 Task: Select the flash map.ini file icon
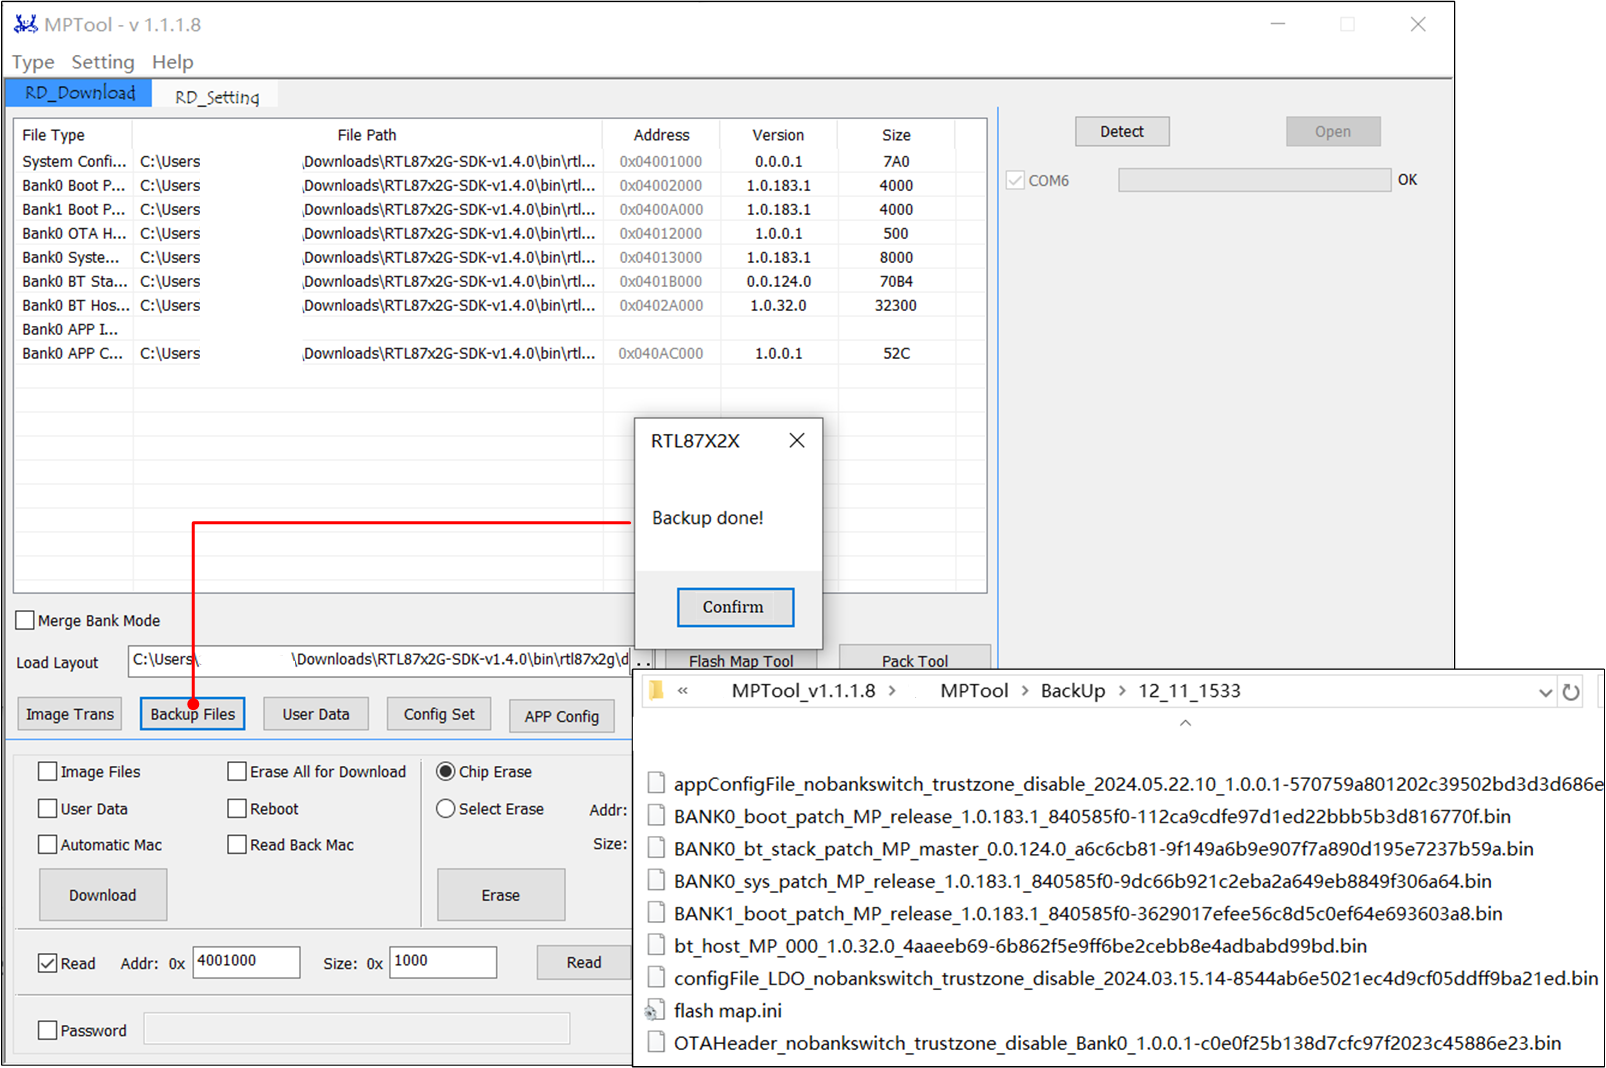[x=656, y=1011]
